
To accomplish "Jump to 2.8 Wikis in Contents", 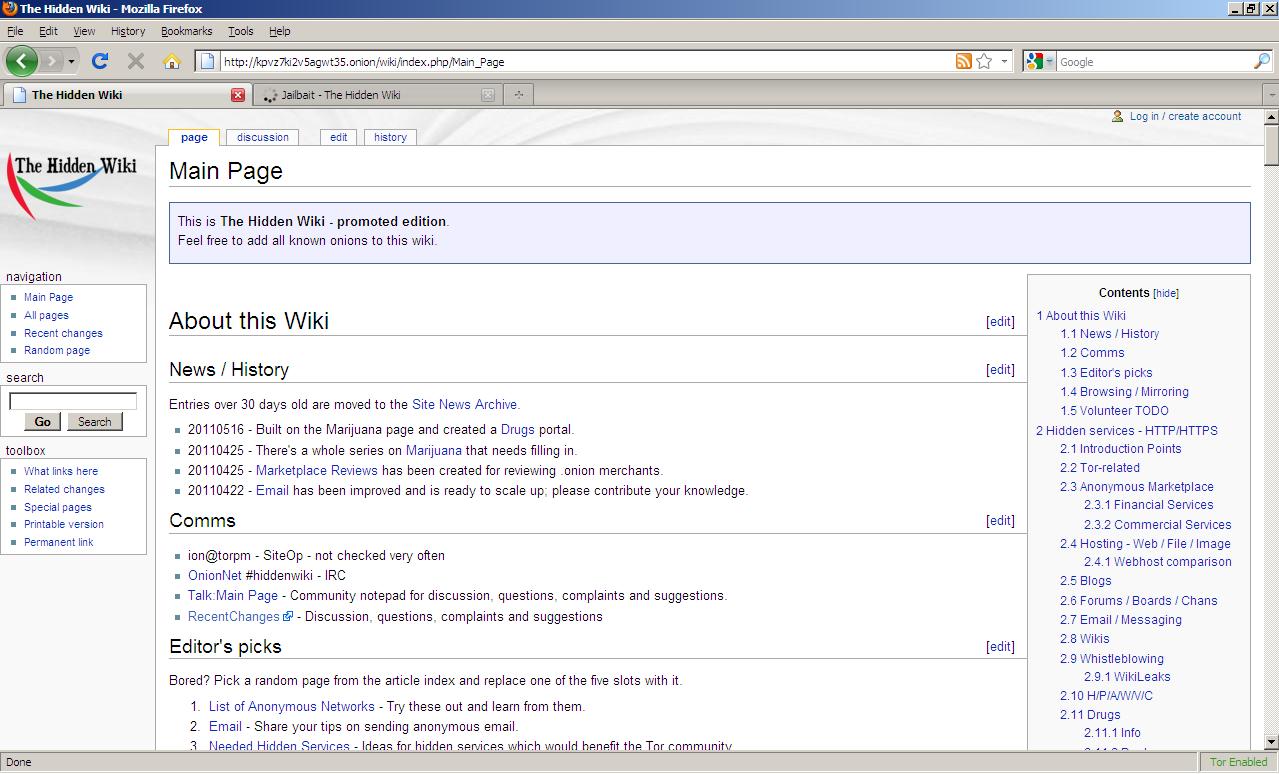I will click(x=1085, y=639).
